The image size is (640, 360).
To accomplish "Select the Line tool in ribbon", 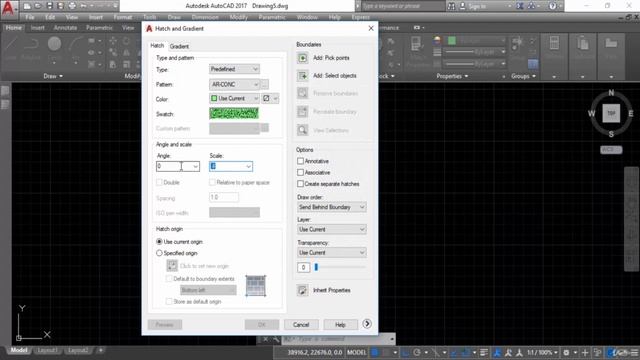I will coord(11,44).
